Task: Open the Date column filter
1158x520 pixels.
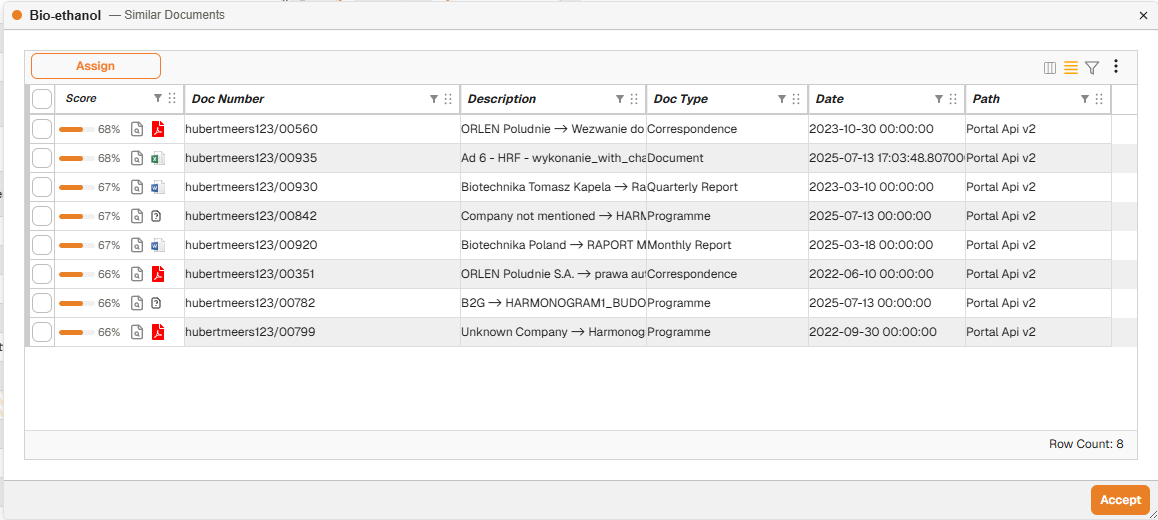Action: (939, 98)
